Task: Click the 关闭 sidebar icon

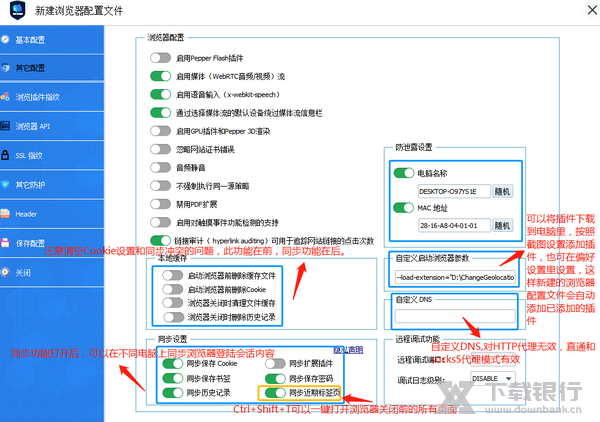Action: coord(5,272)
